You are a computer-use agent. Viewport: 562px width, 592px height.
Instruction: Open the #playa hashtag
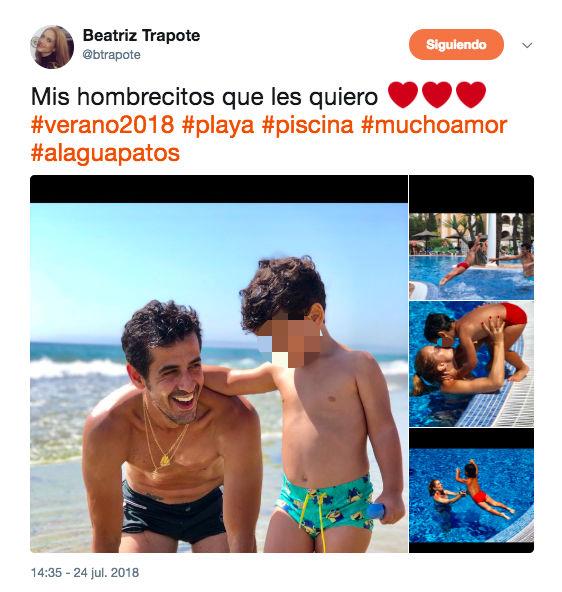218,126
